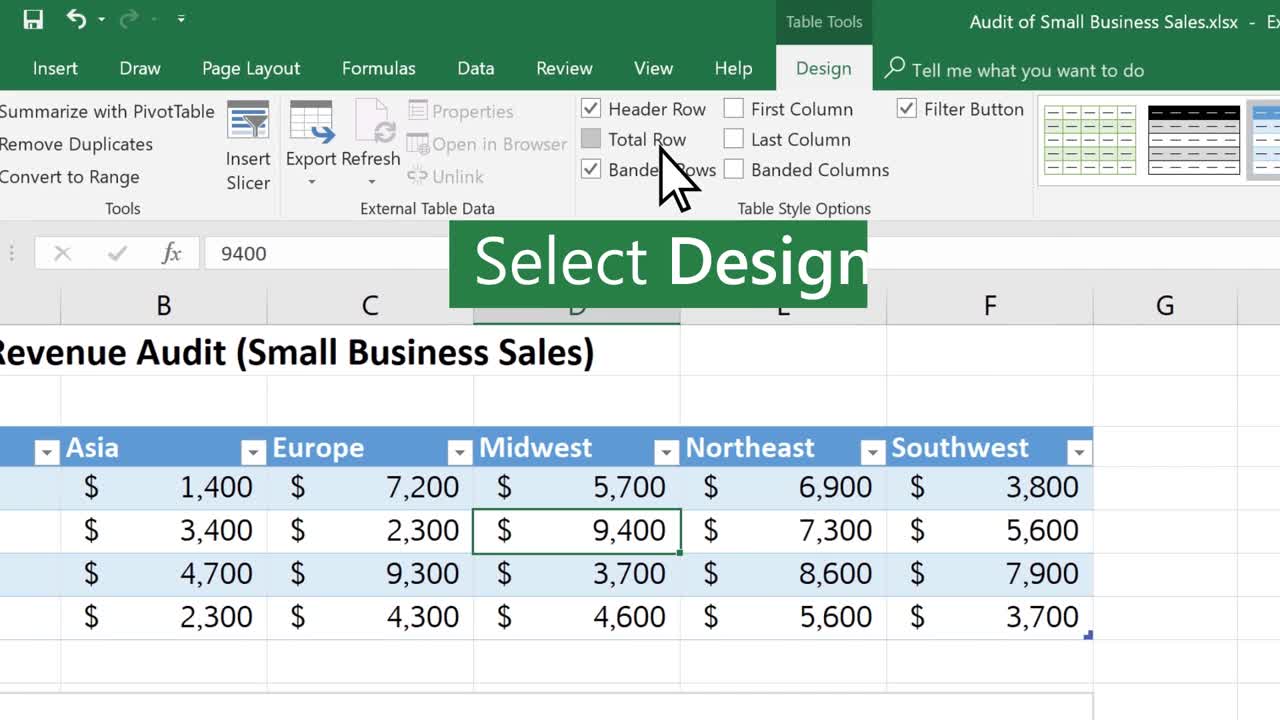Click Open in Browser

pyautogui.click(x=487, y=144)
